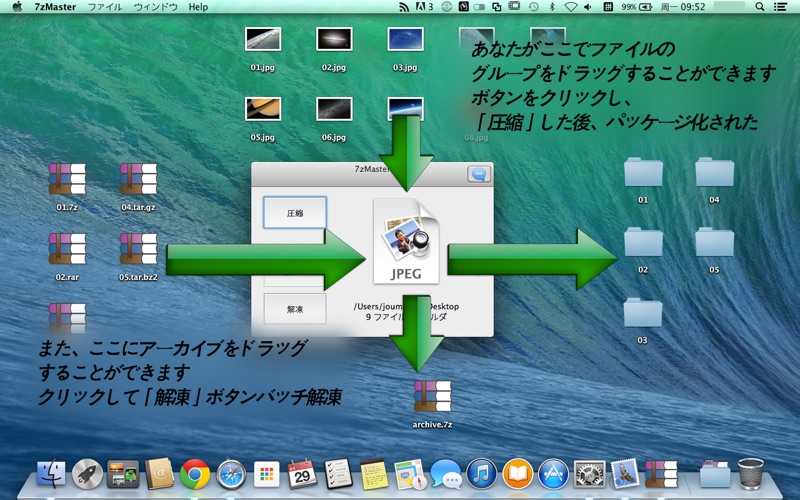Click the /Users path text in 7zMaster window
This screenshot has height=500, width=800.
406,306
